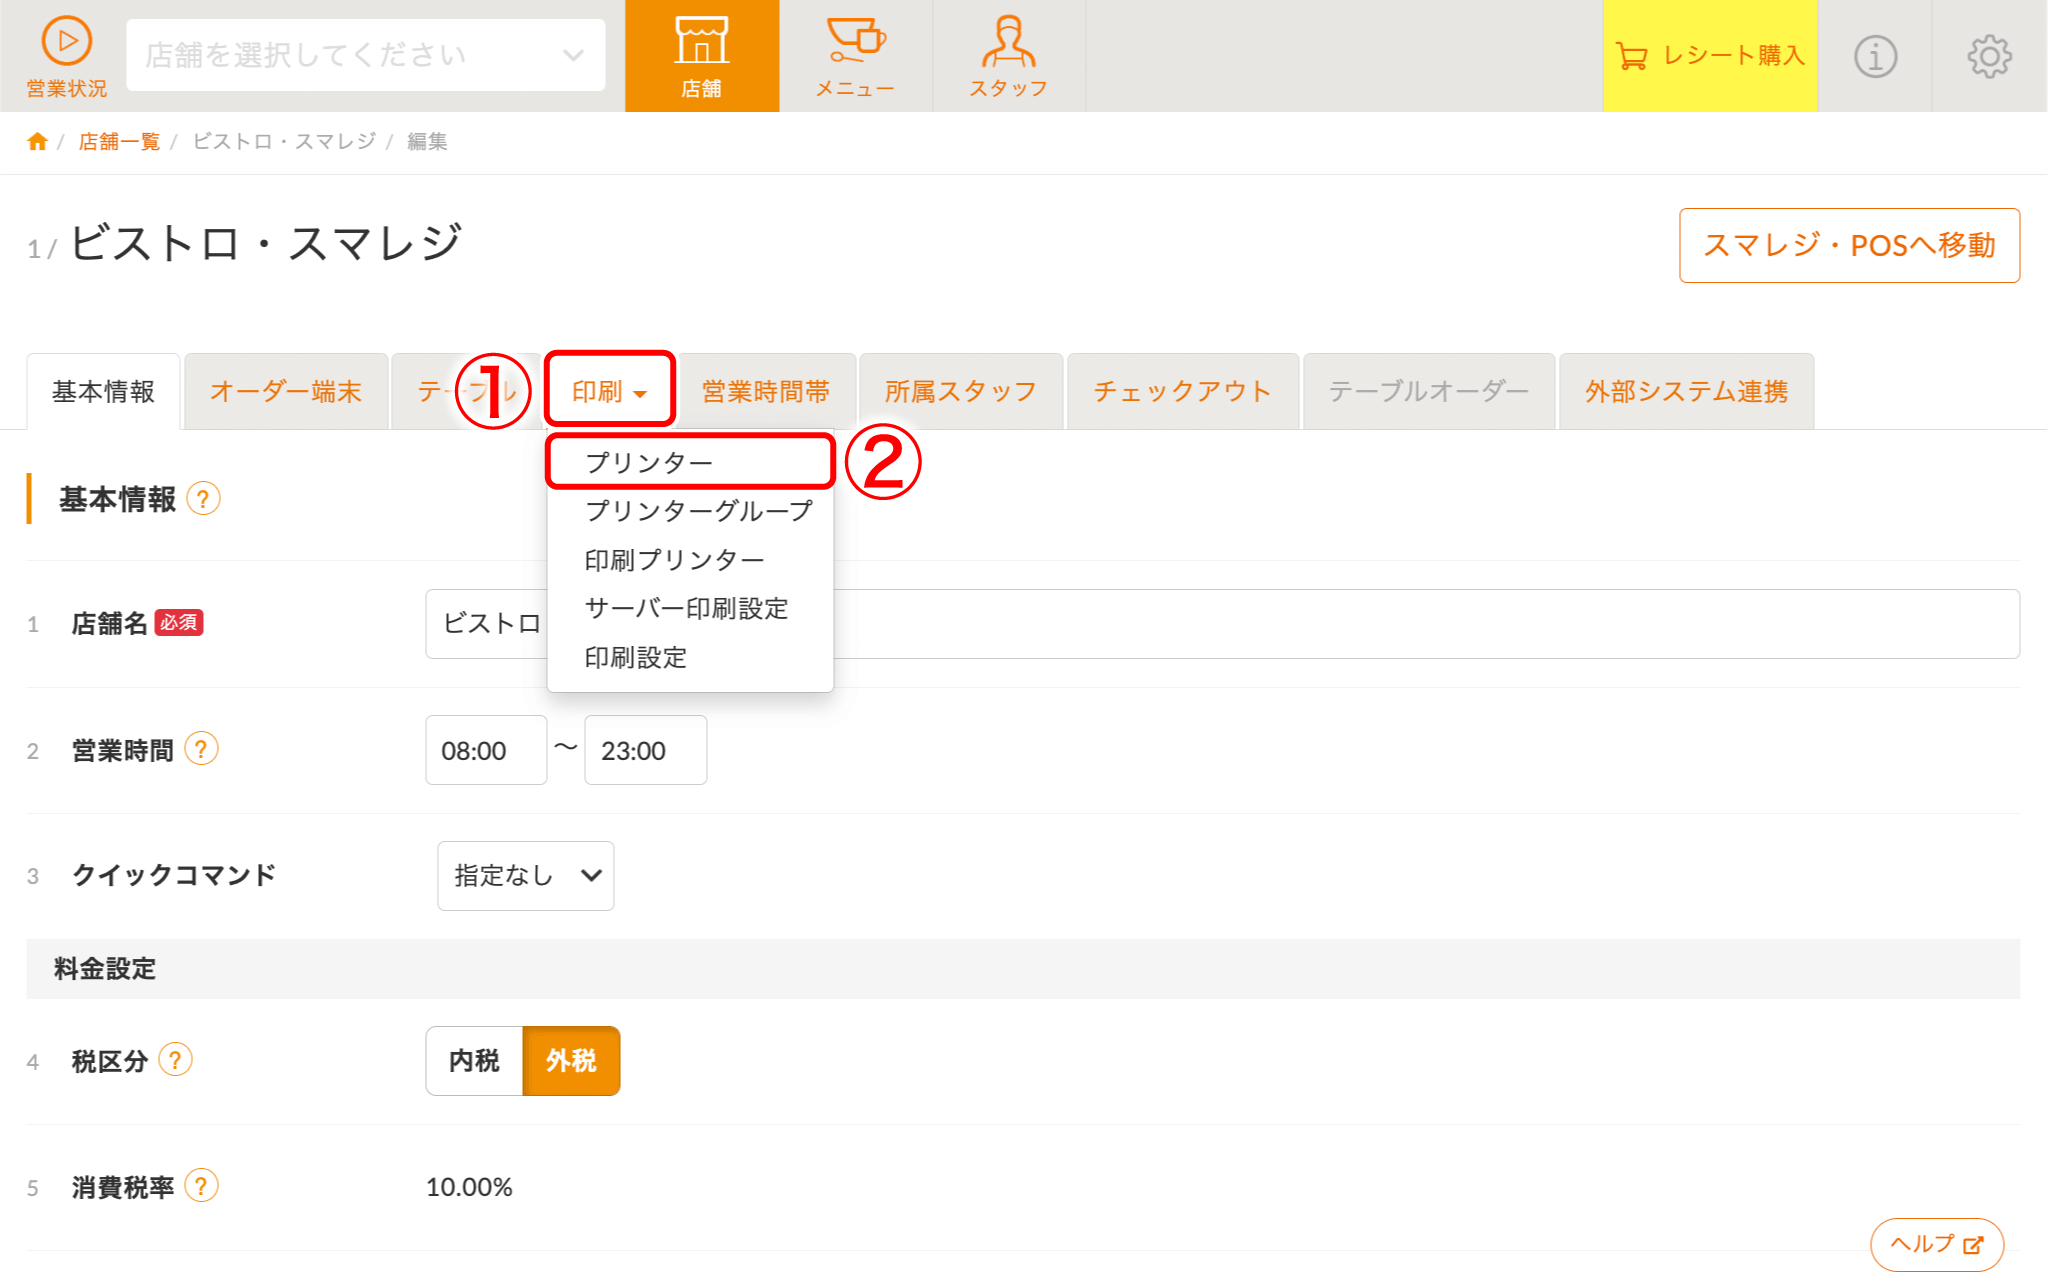The height and width of the screenshot is (1286, 2048).
Task: Select 内税 tax option
Action: coord(474,1060)
